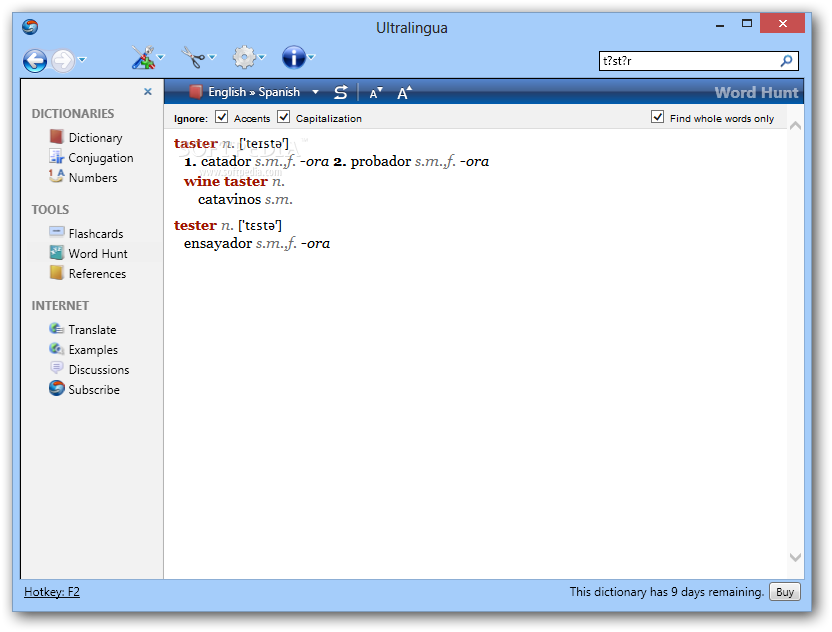832x632 pixels.
Task: Expand the info icon dropdown arrow
Action: (311, 57)
